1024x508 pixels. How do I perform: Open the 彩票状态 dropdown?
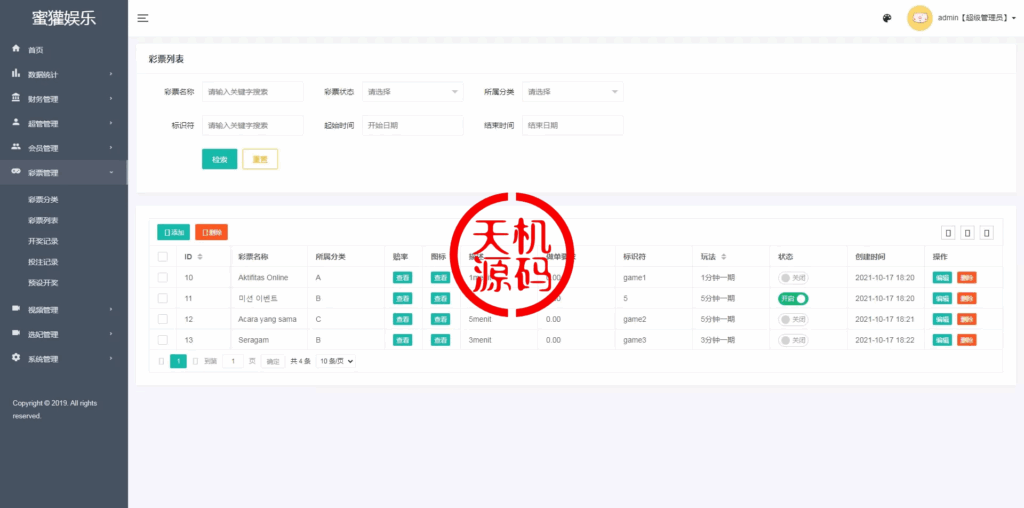tap(412, 92)
